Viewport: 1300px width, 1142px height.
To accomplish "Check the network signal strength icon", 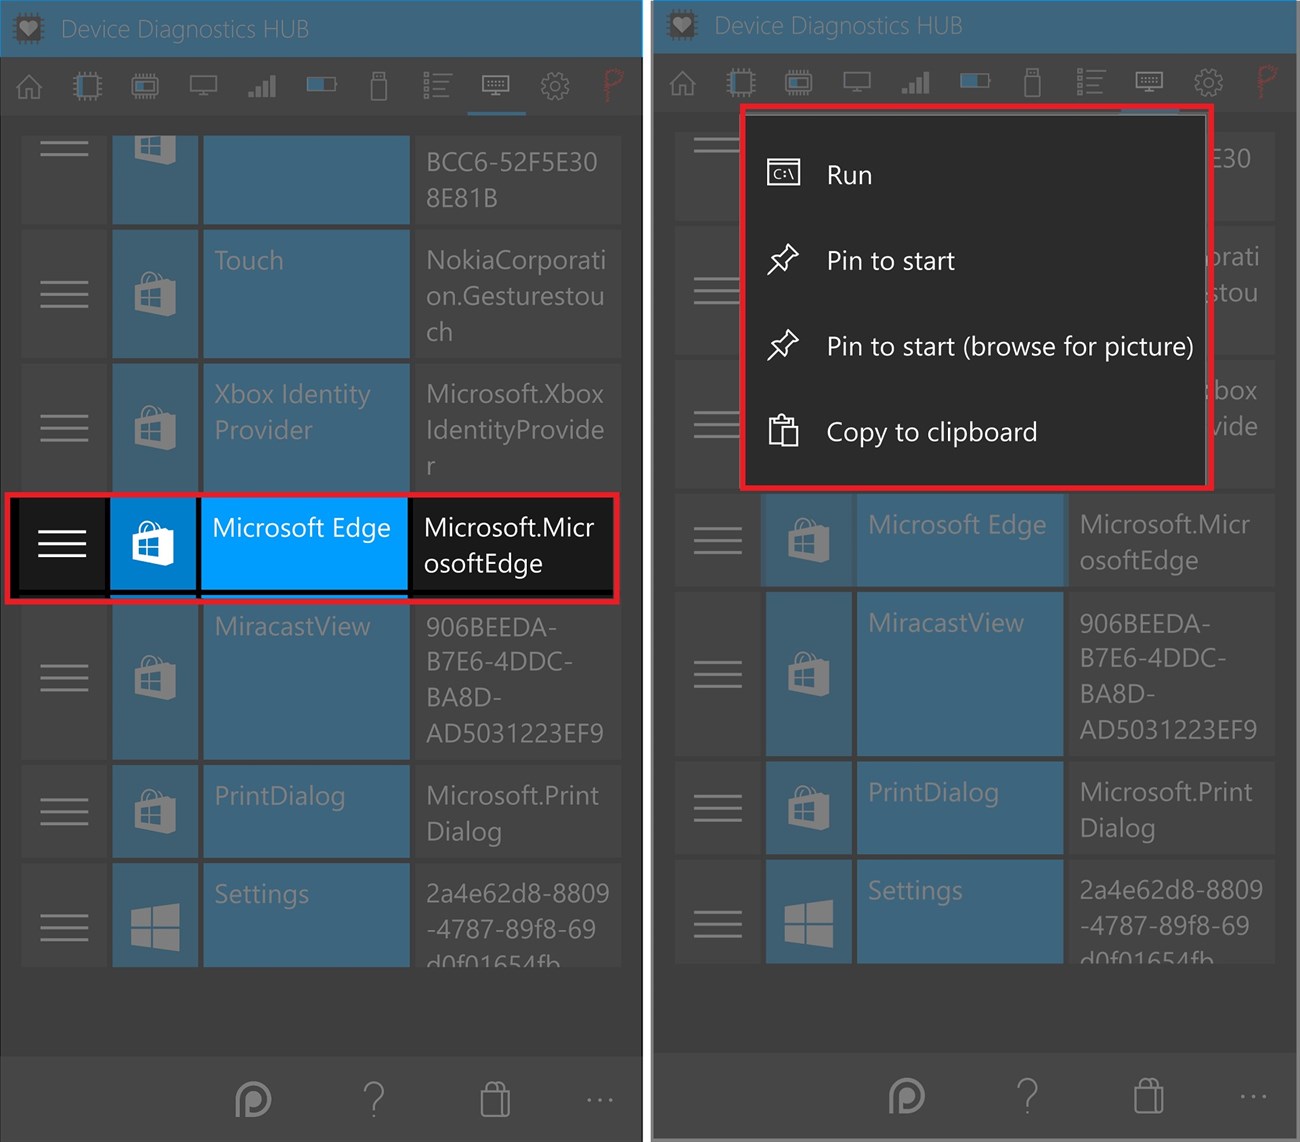I will pyautogui.click(x=261, y=87).
